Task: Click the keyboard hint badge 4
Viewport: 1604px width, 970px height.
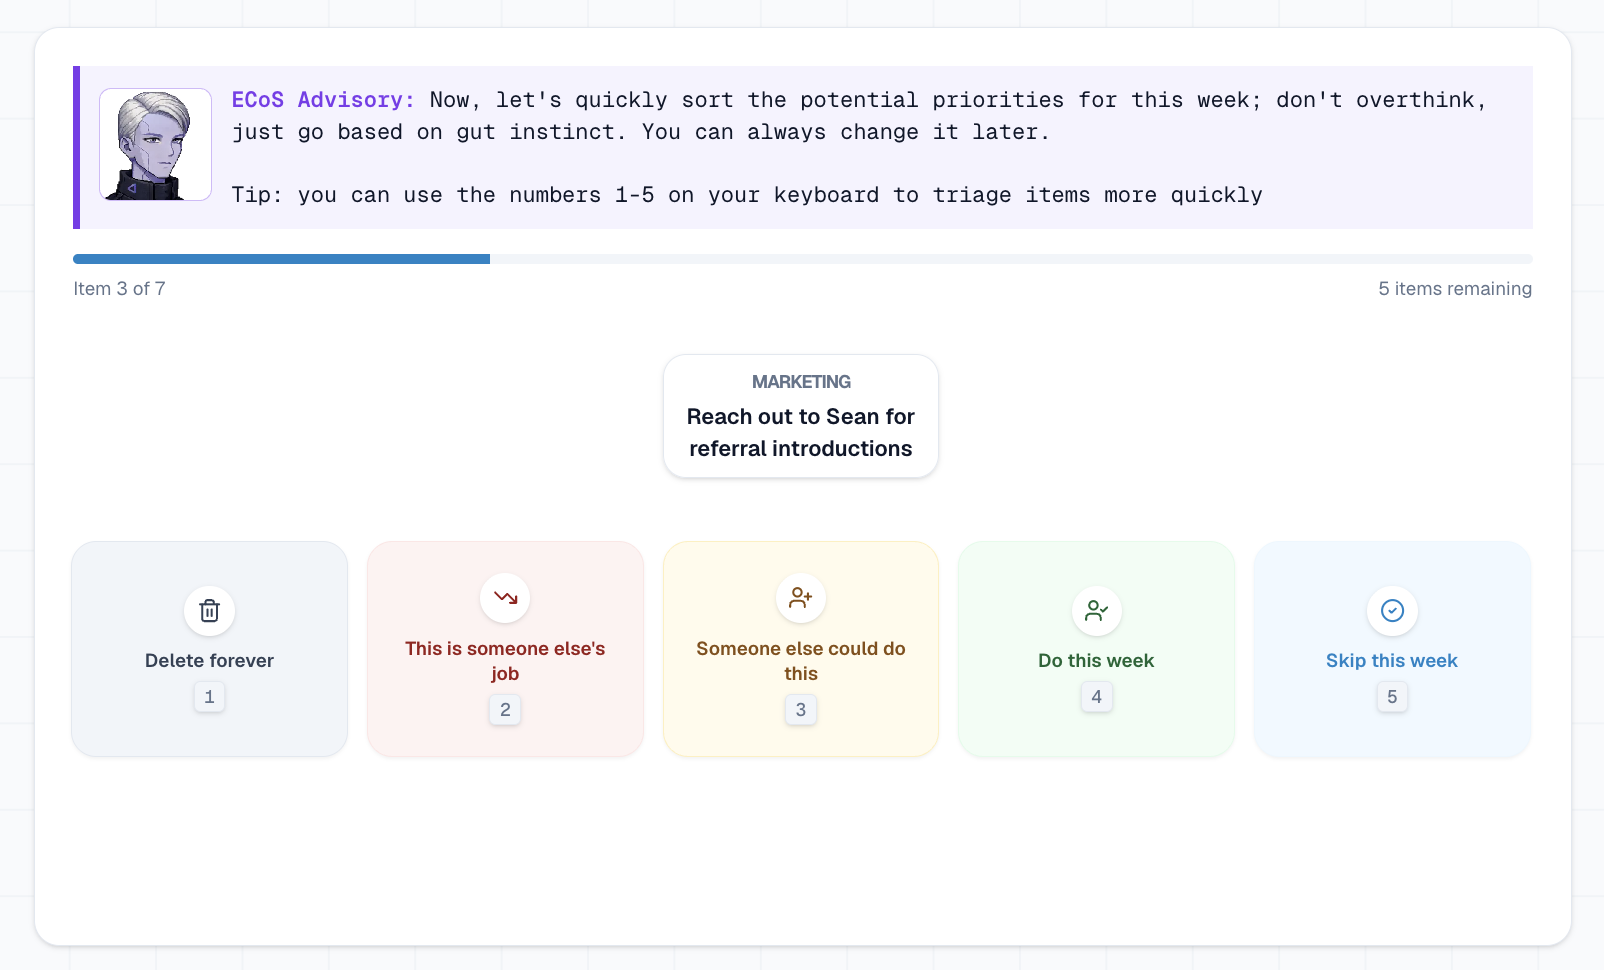Action: pyautogui.click(x=1096, y=697)
